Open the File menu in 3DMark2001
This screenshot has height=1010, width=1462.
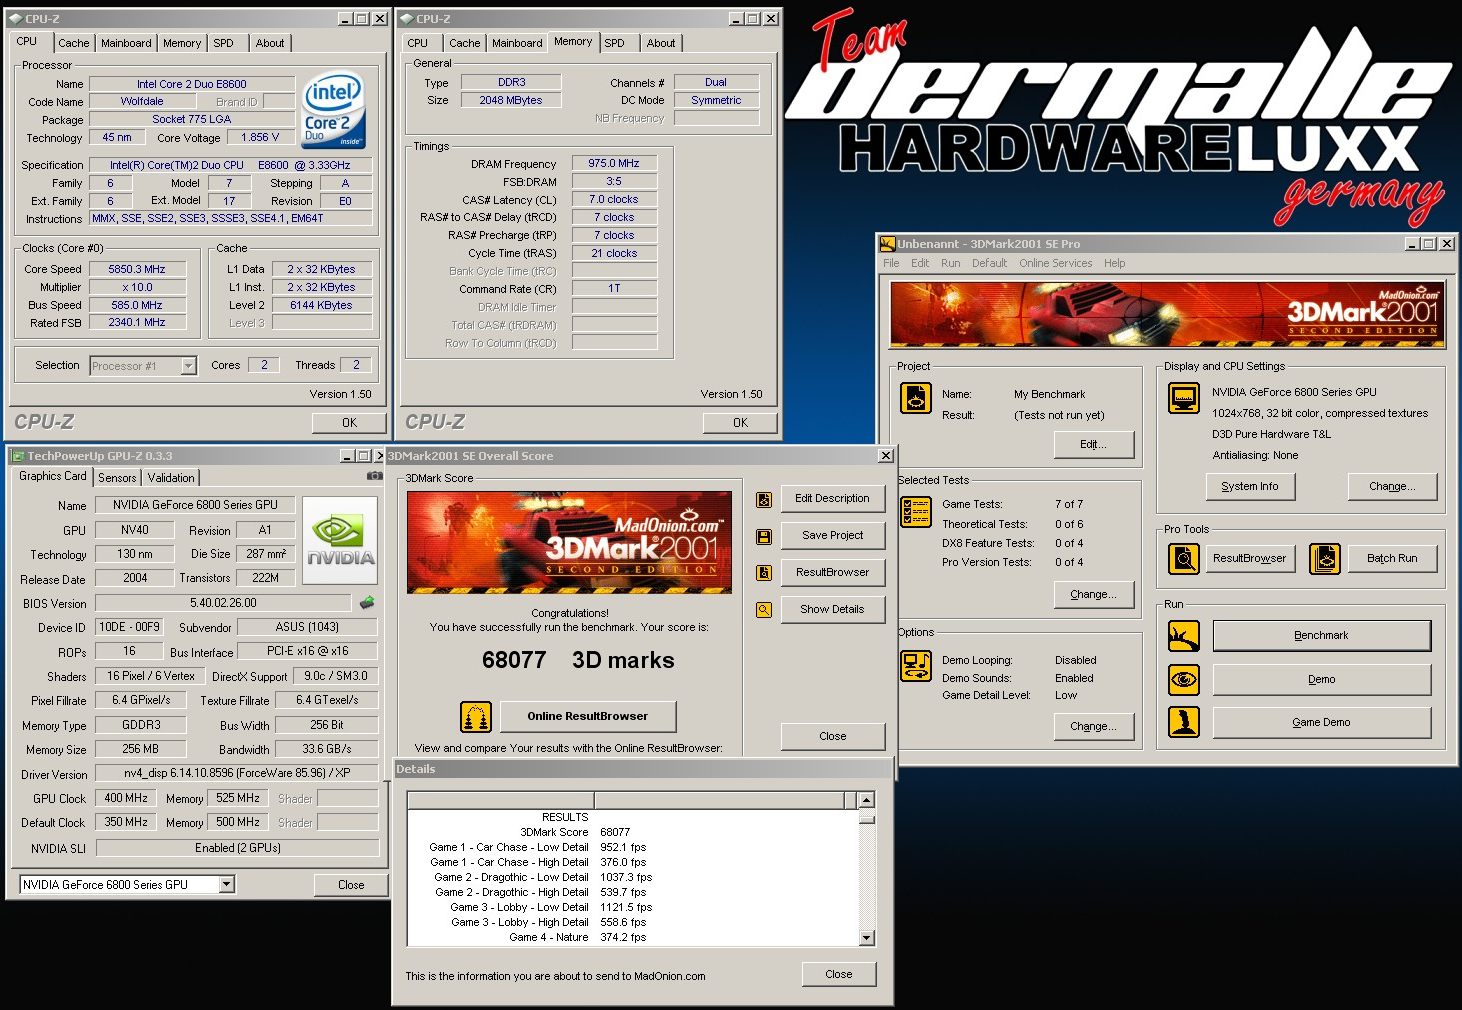tap(891, 263)
